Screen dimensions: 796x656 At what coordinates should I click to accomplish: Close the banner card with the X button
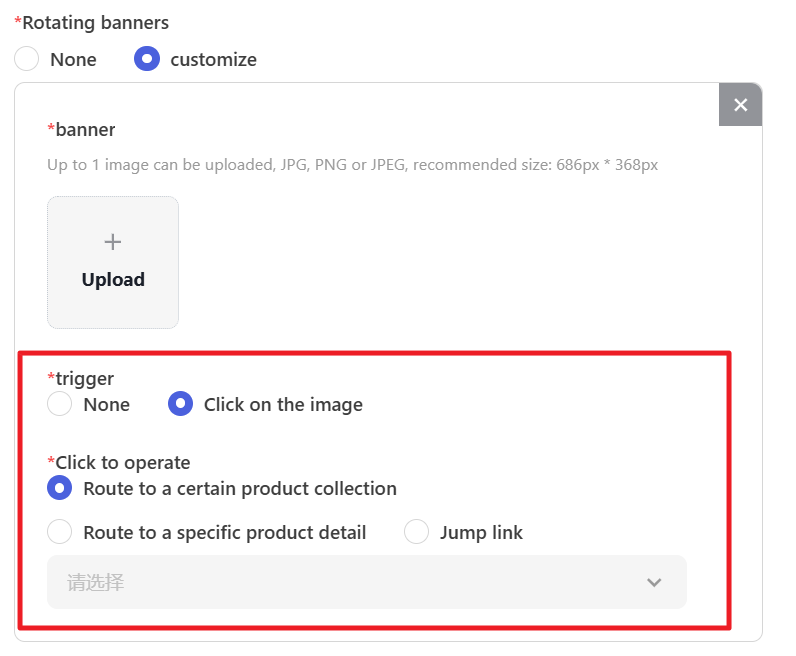740,105
